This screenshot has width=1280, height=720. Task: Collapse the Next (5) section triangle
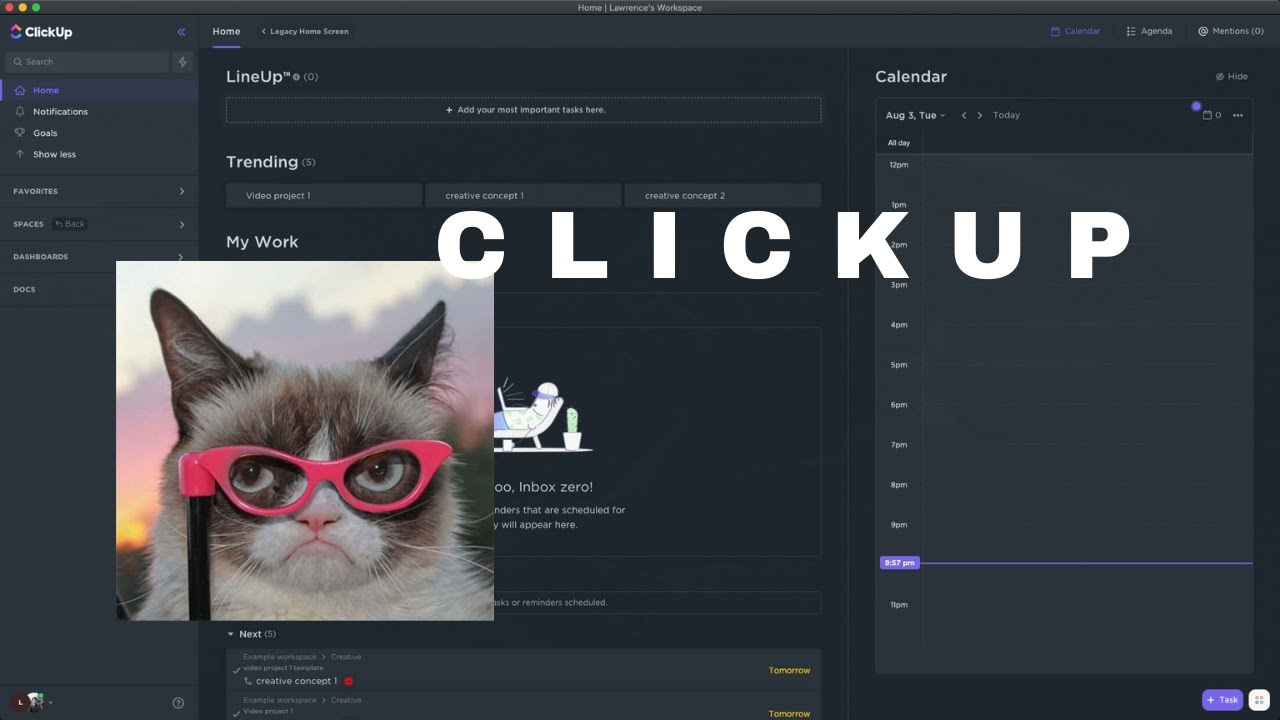[x=231, y=634]
